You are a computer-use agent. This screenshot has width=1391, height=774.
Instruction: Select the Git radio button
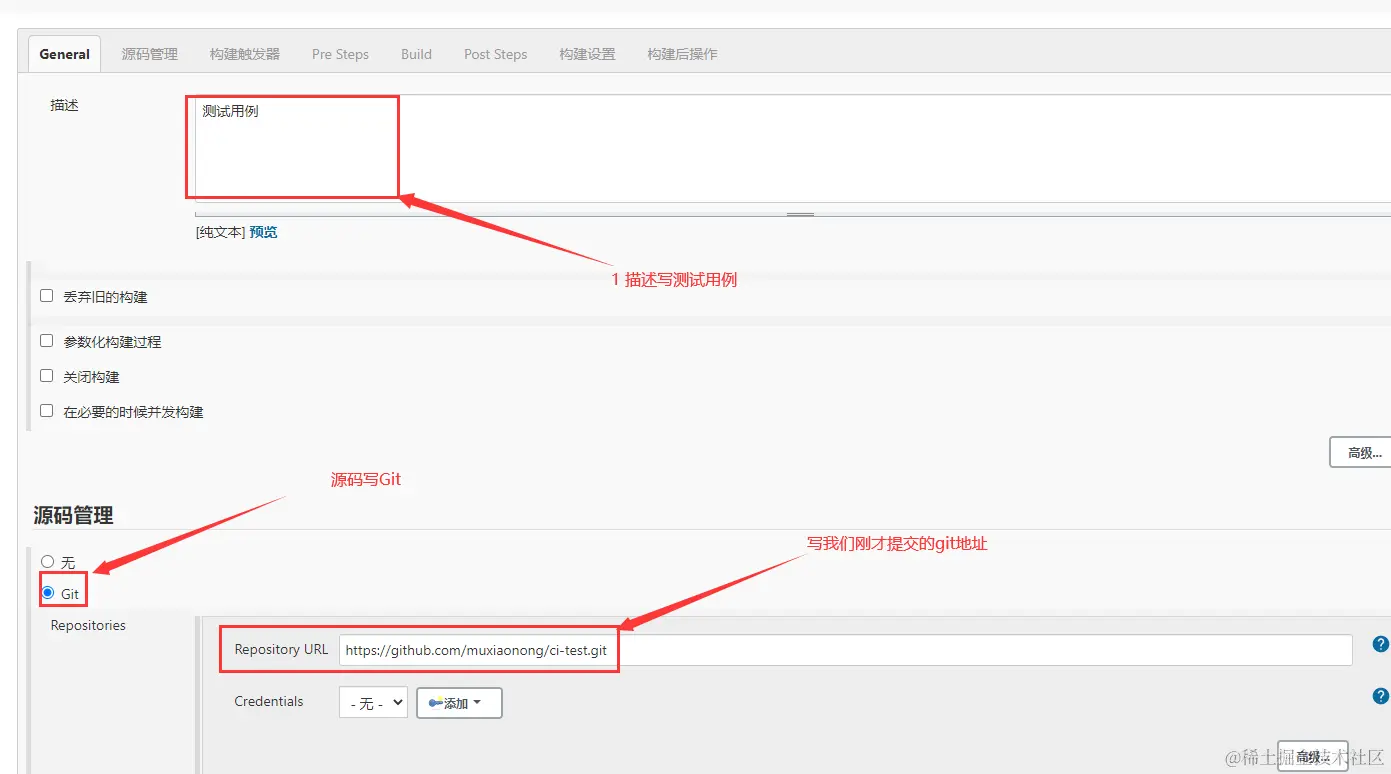tap(47, 593)
